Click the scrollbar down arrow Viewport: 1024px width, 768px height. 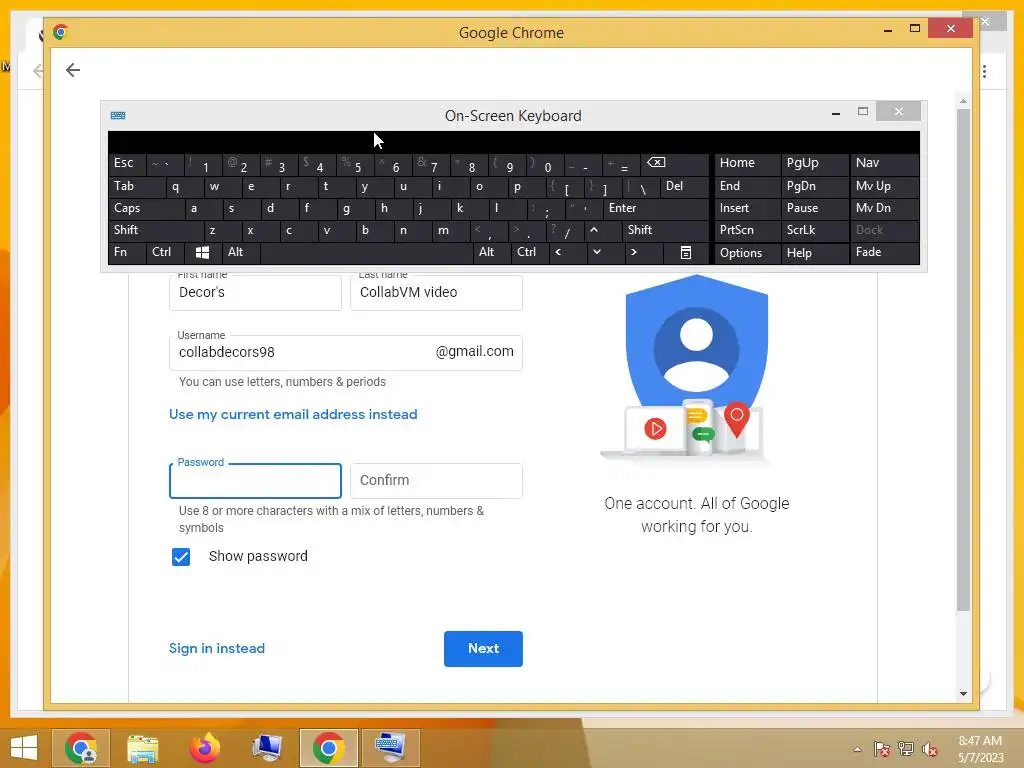pos(963,694)
